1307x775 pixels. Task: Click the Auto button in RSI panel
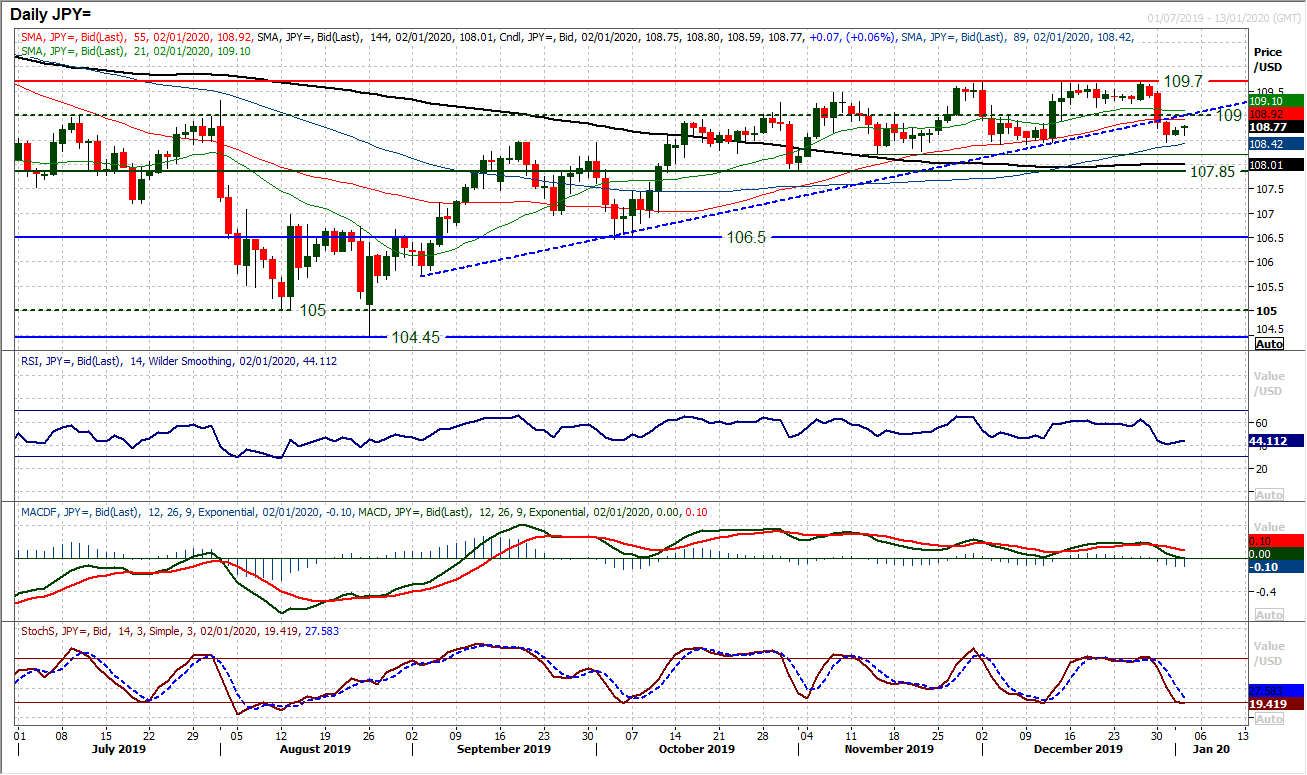pos(1268,495)
